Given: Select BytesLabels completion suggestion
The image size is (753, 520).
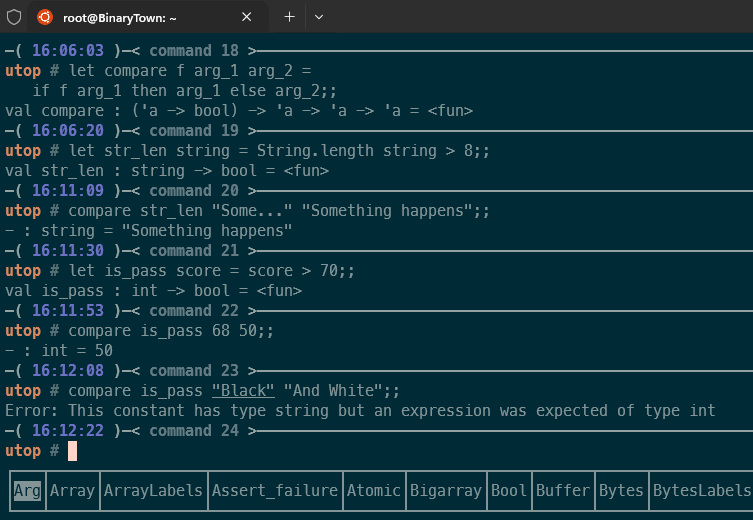Looking at the screenshot, I should tap(701, 491).
